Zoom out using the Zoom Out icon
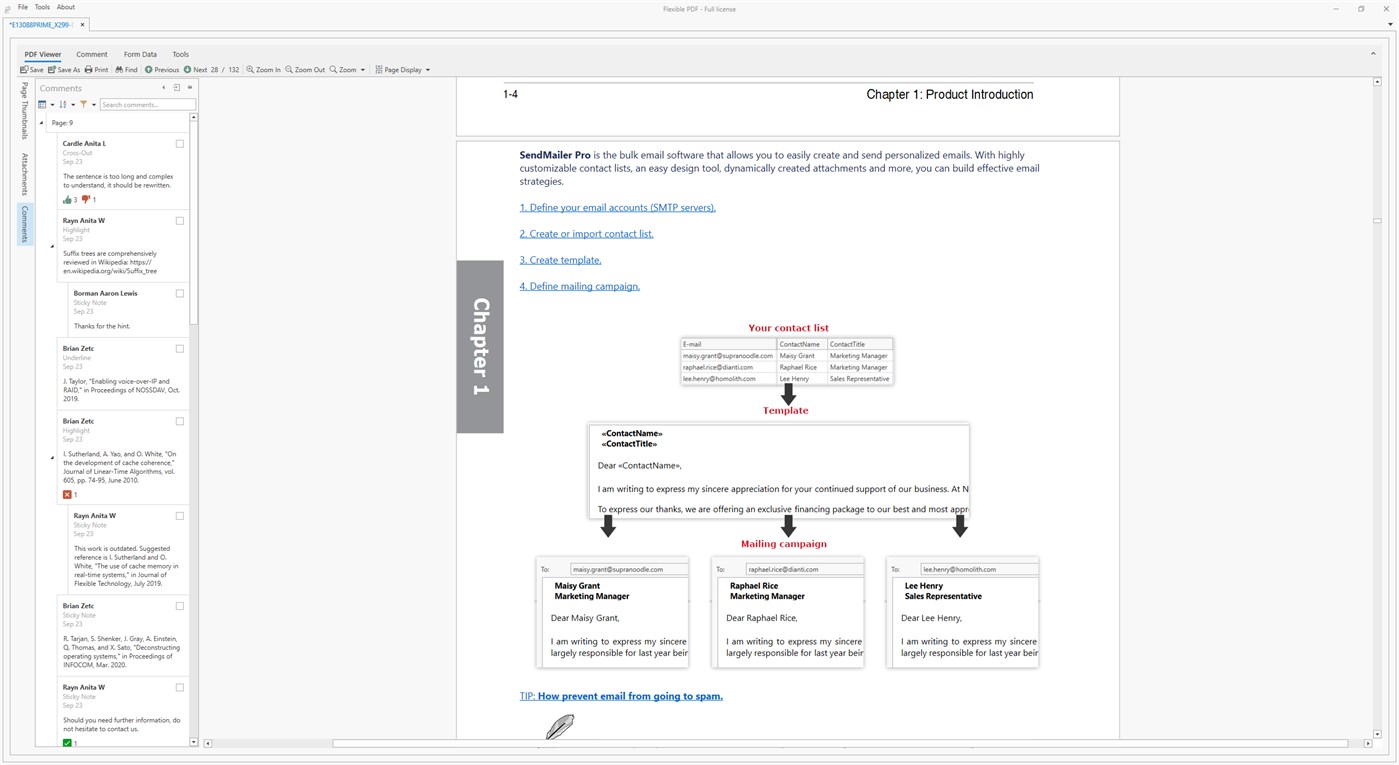The image size is (1399, 765). [303, 69]
